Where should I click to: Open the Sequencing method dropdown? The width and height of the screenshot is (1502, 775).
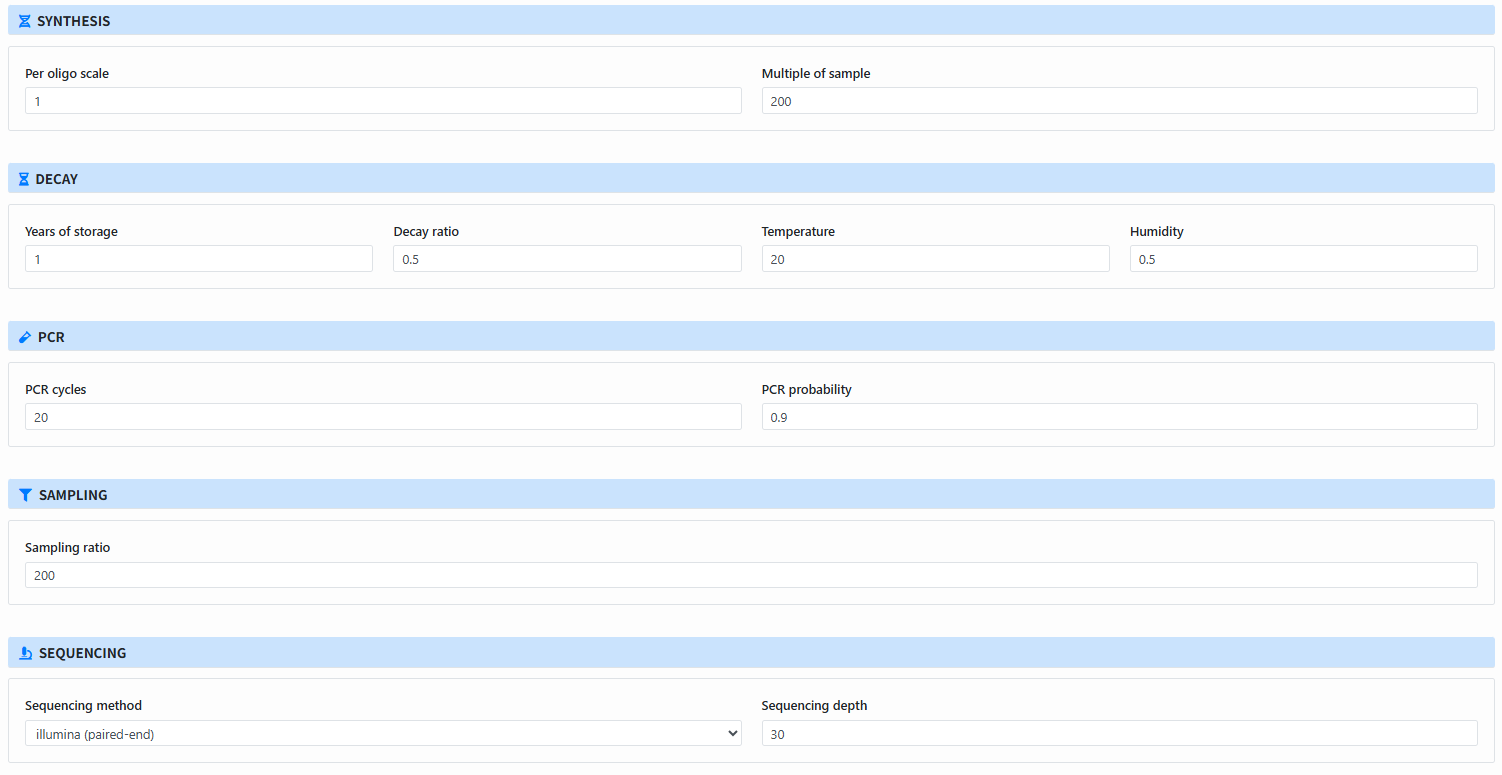383,732
